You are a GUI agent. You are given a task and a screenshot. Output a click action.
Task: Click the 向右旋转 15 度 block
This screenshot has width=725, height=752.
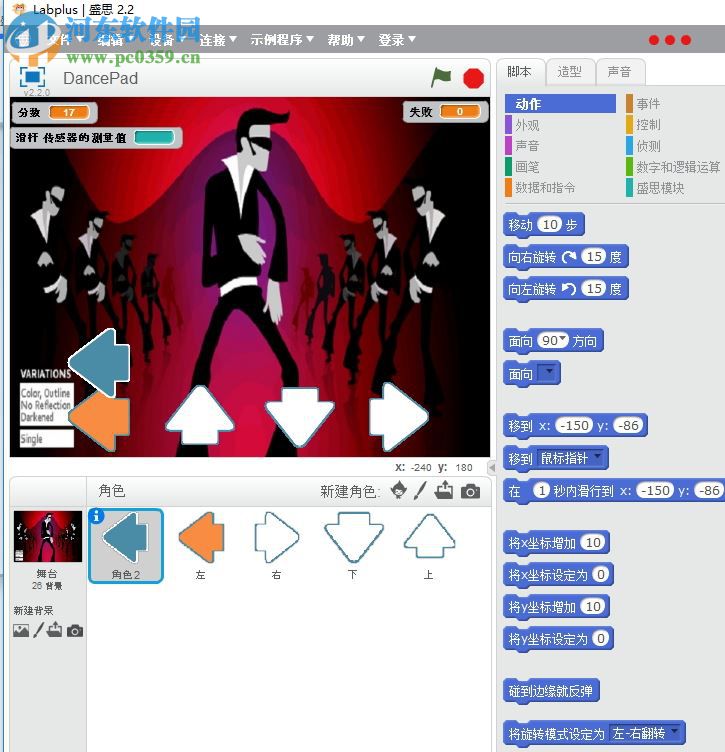(565, 257)
